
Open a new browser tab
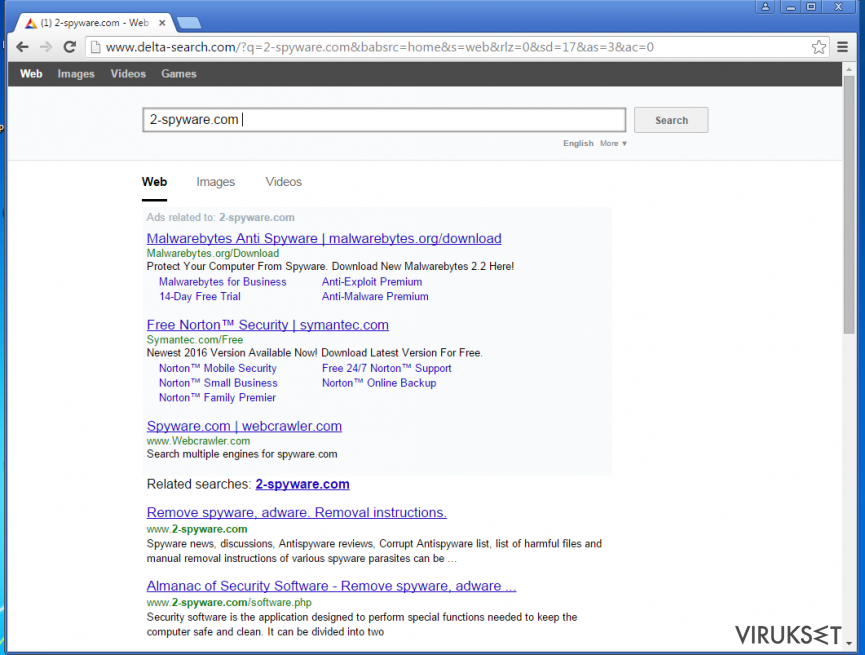(189, 23)
